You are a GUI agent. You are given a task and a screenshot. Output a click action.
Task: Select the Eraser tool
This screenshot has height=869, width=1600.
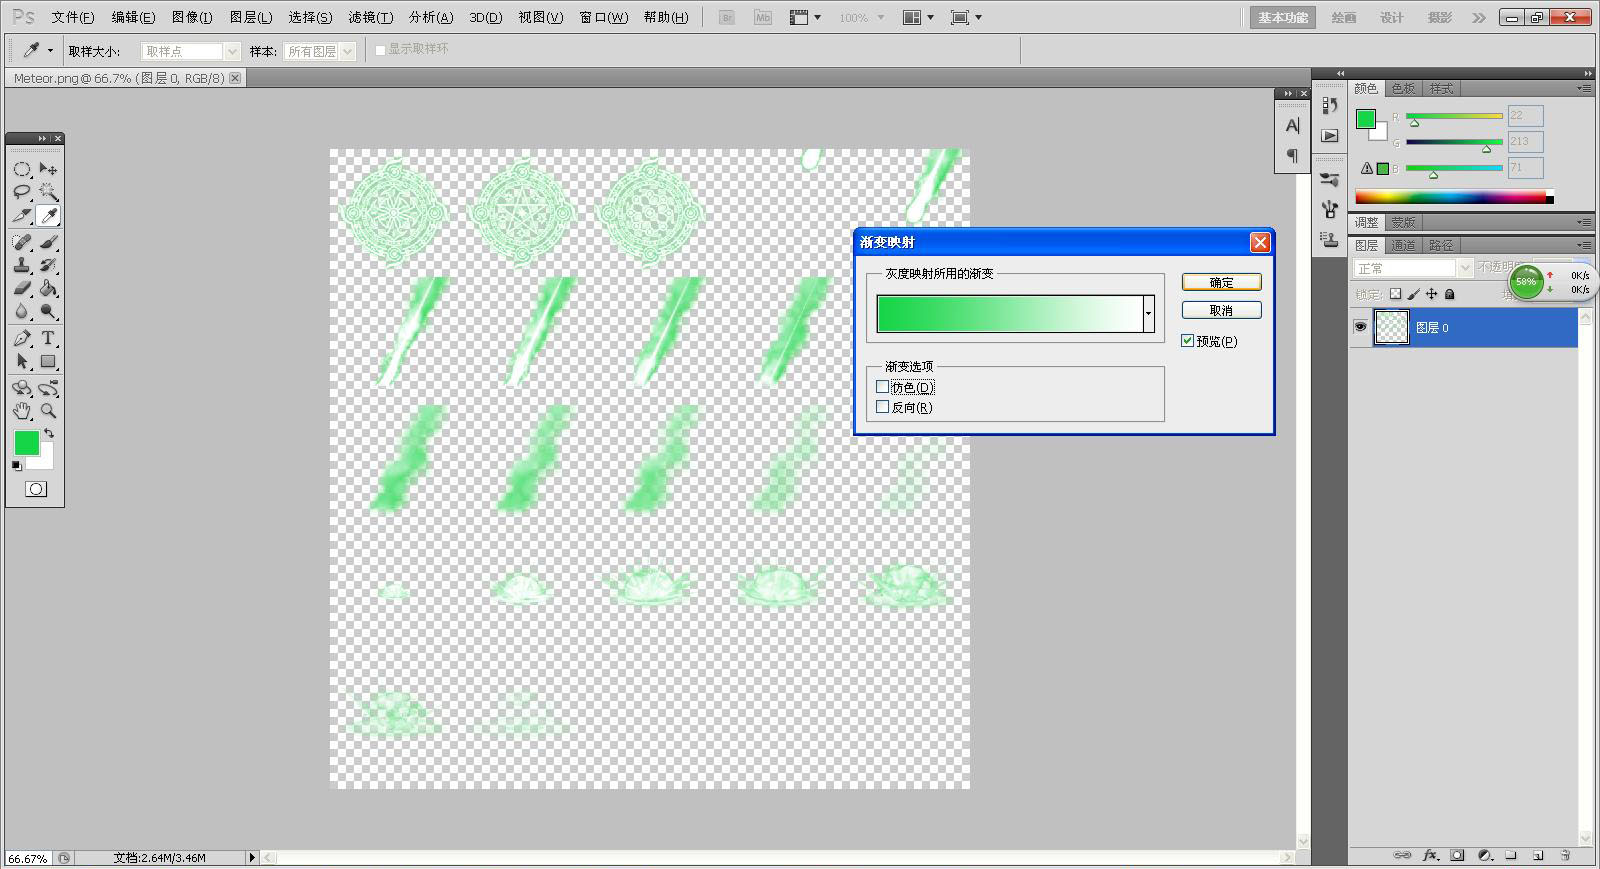22,288
